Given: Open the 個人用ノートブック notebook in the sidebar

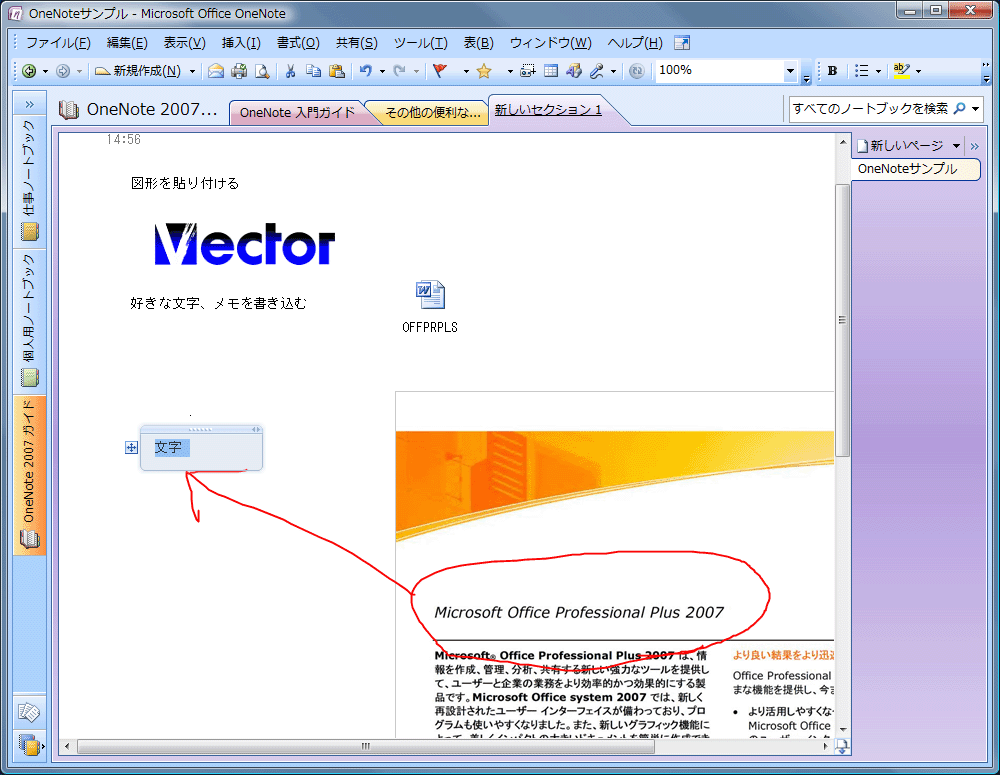Looking at the screenshot, I should point(29,319).
